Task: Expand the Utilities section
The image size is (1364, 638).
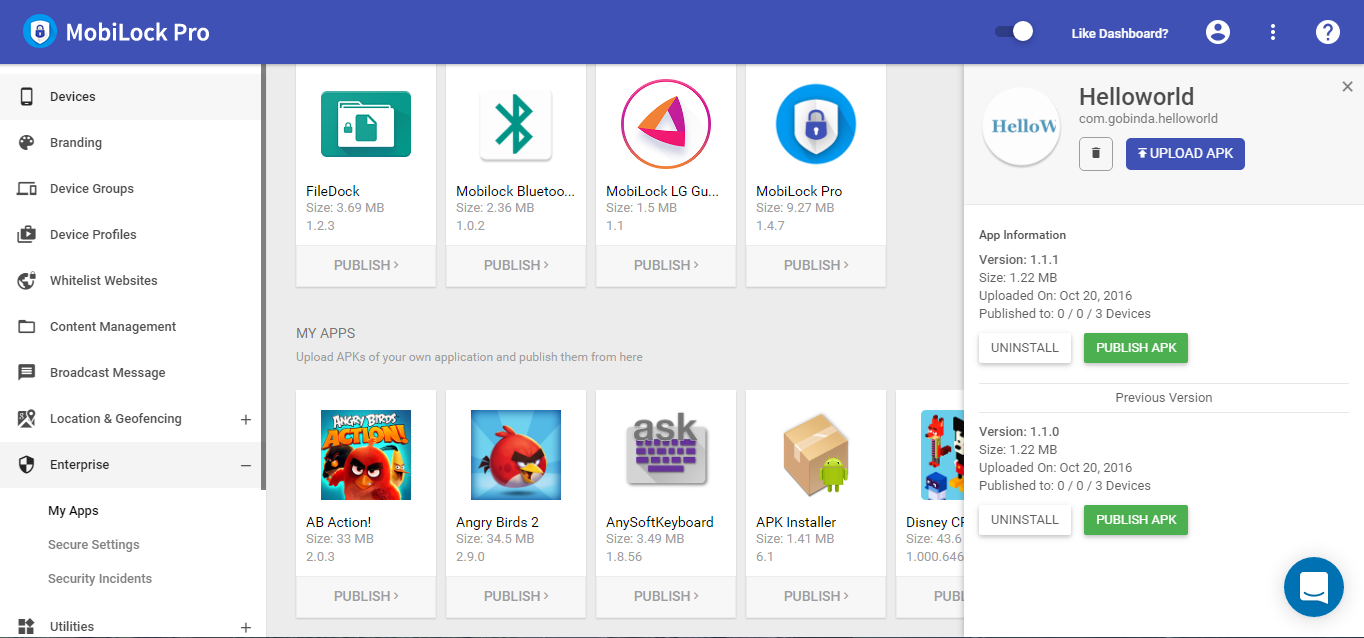Action: [246, 627]
